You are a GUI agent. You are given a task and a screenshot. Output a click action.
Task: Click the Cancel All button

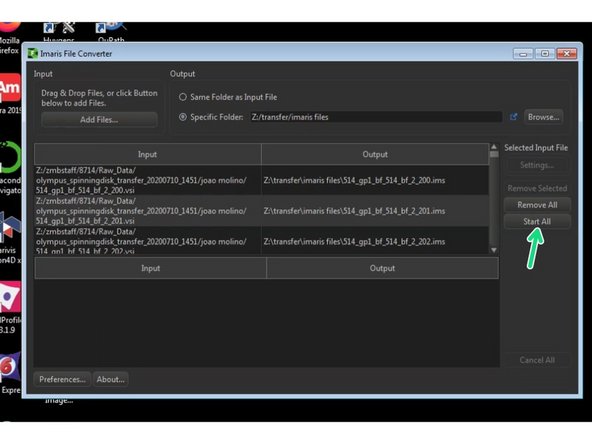click(537, 360)
